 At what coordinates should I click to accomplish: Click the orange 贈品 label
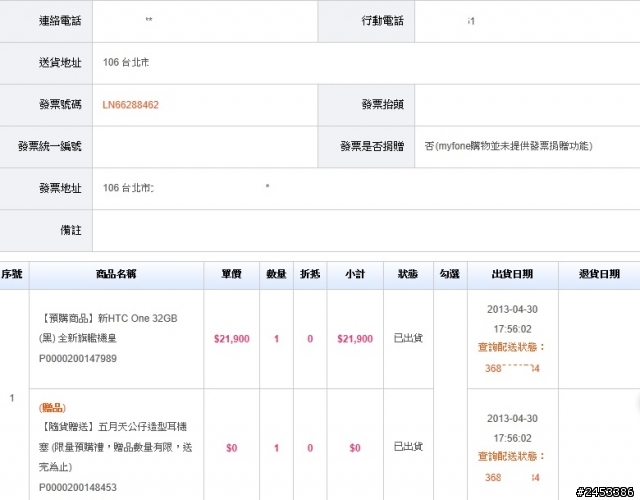[54, 408]
